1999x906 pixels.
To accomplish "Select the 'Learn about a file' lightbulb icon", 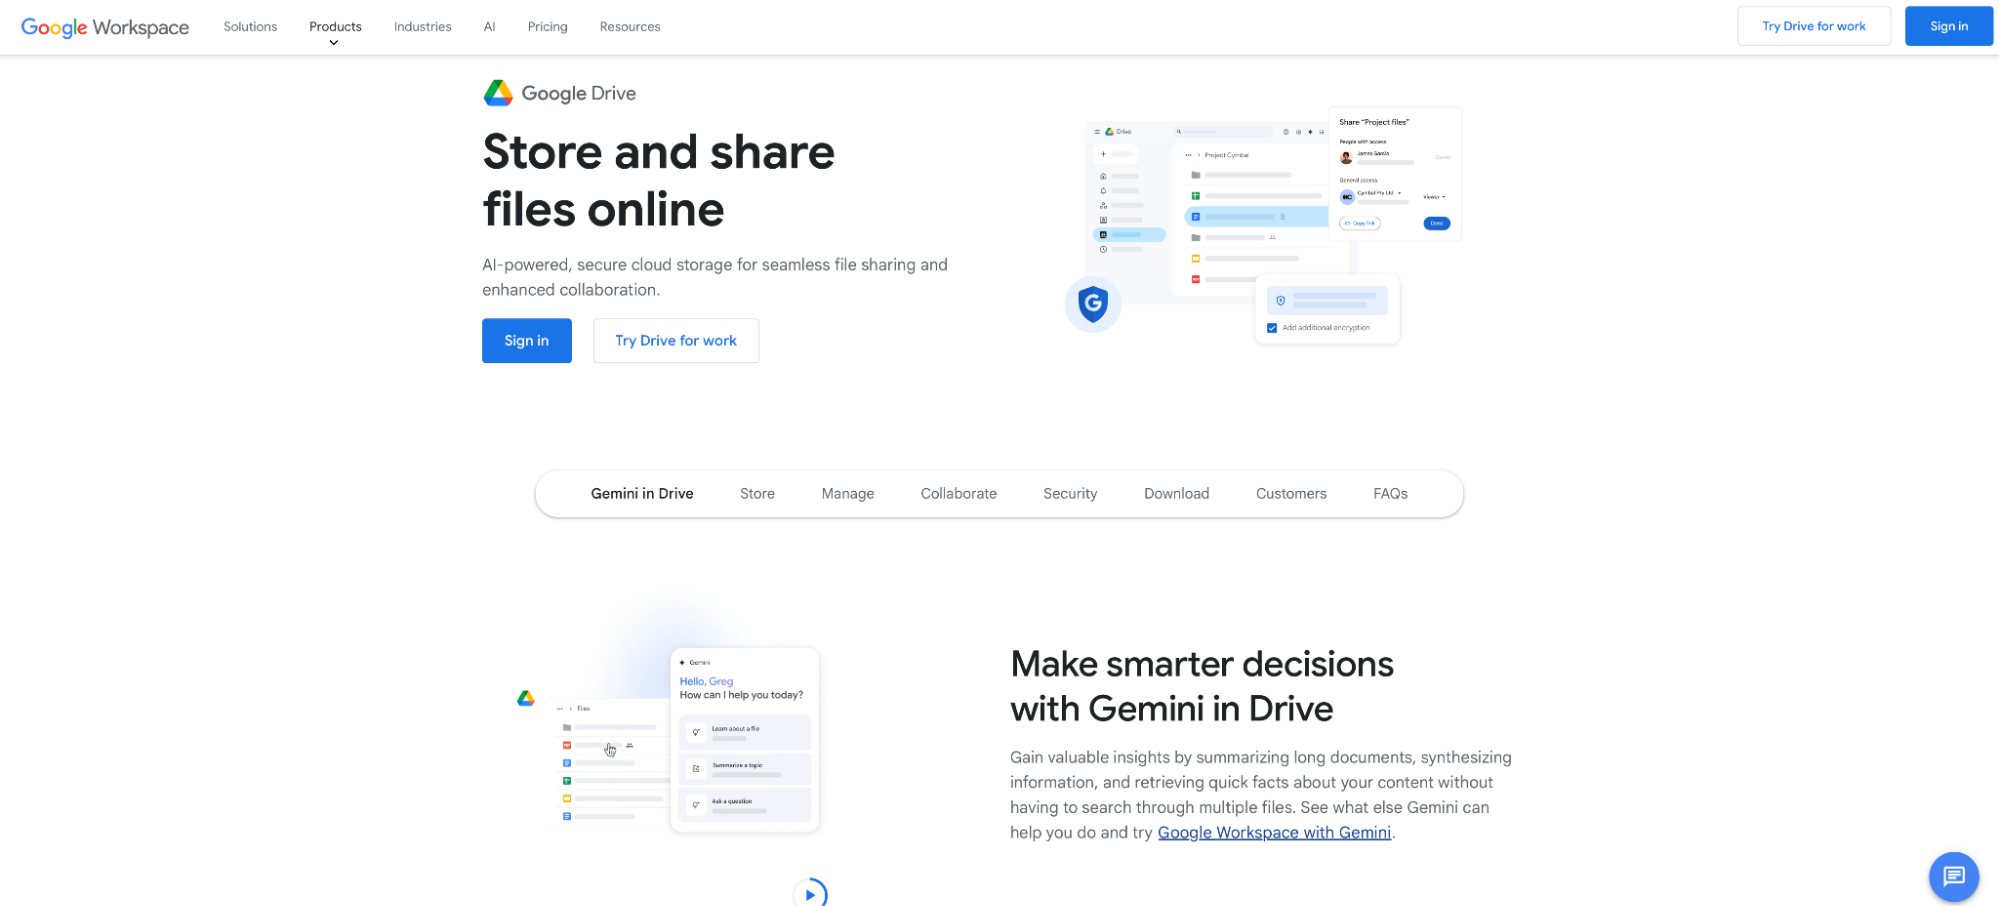I will point(696,732).
